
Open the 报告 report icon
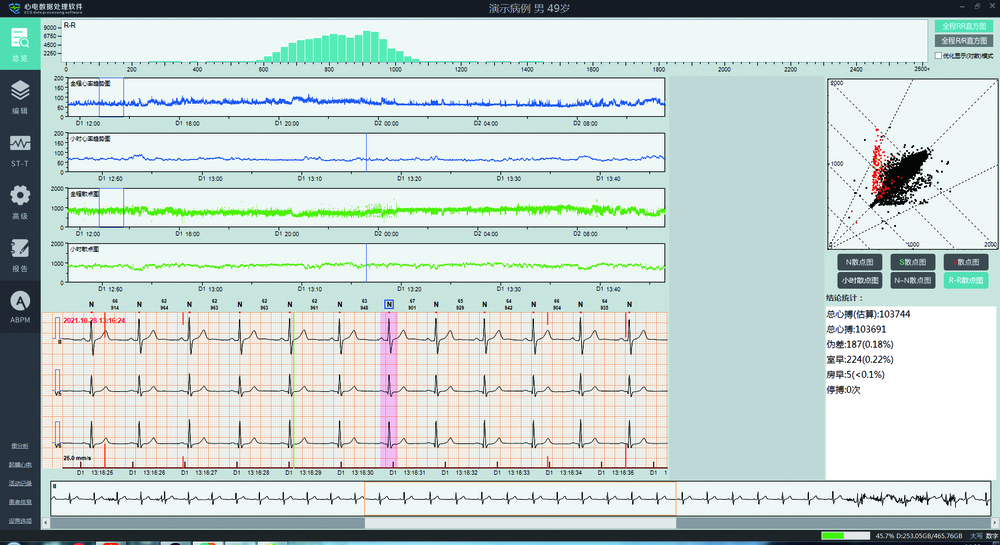pyautogui.click(x=20, y=251)
